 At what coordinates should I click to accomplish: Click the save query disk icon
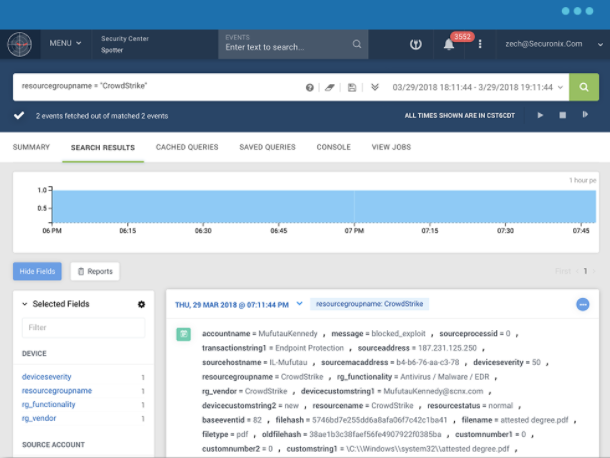(x=353, y=87)
